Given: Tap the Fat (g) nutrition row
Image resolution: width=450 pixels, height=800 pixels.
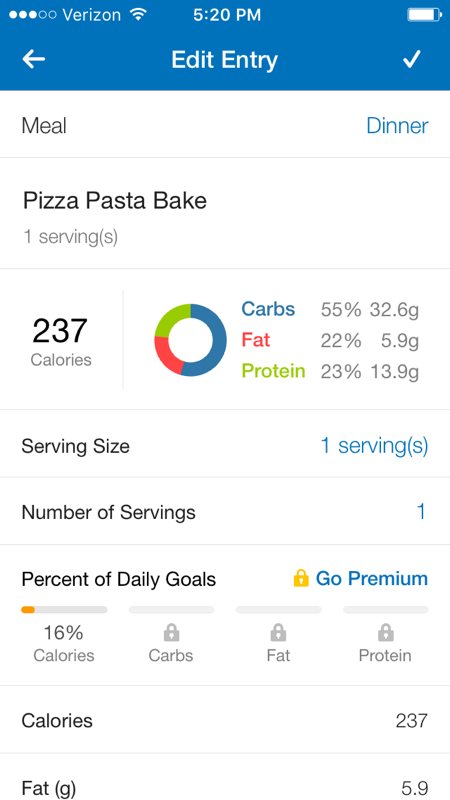Looking at the screenshot, I should [x=225, y=777].
